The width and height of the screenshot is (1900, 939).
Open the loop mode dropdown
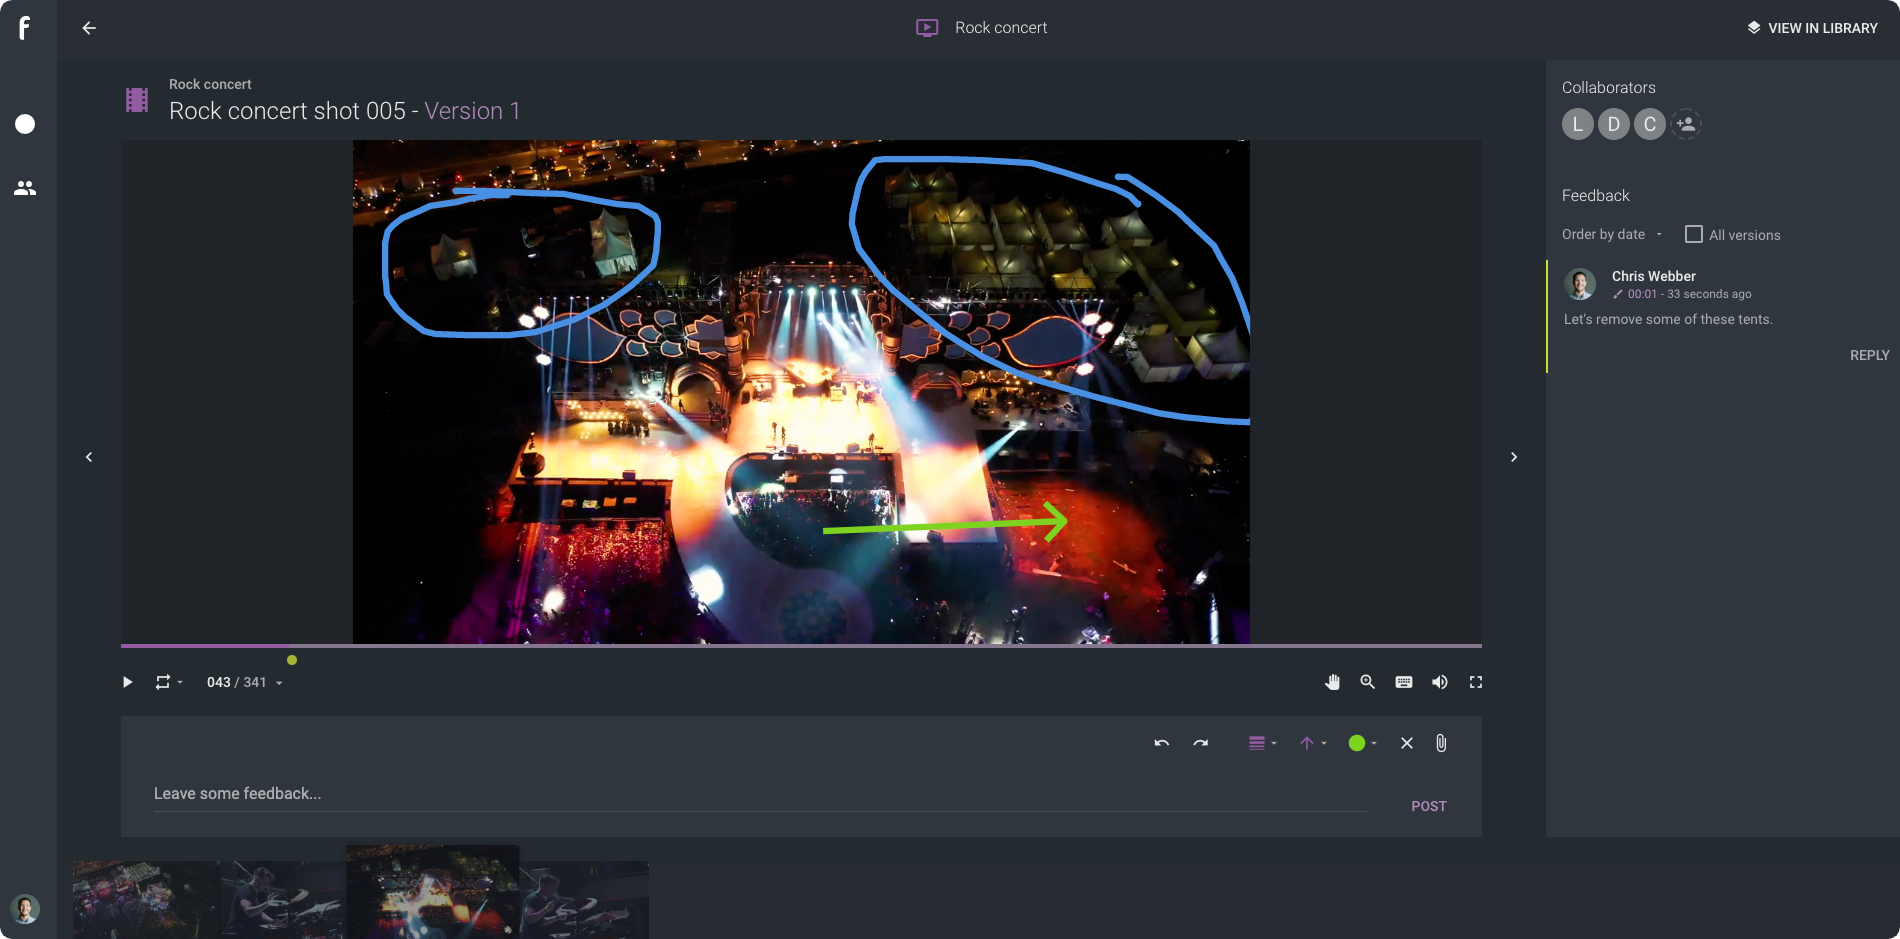tap(168, 682)
